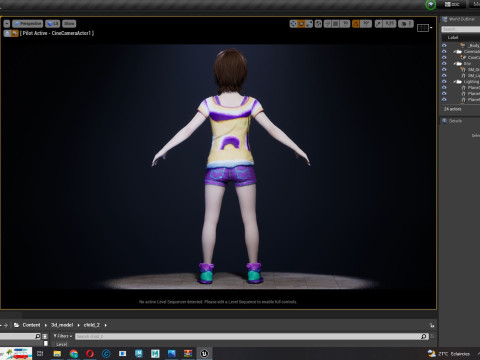Click the lock icon at right of the Content Browser path bar
This screenshot has height=360, width=480.
pyautogui.click(x=432, y=325)
